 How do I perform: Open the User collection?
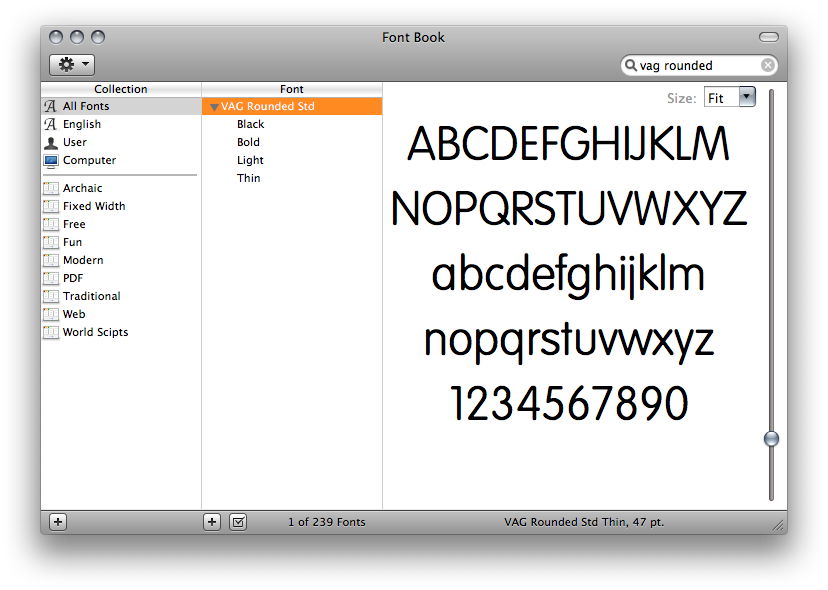(x=75, y=142)
